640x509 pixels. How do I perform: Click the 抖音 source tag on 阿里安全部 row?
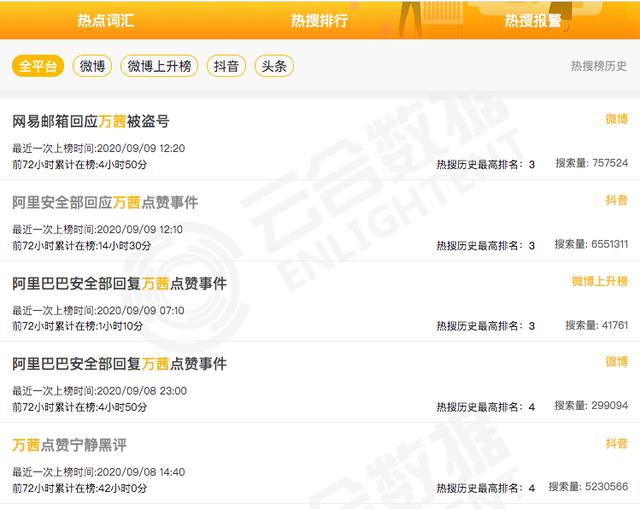[x=616, y=200]
